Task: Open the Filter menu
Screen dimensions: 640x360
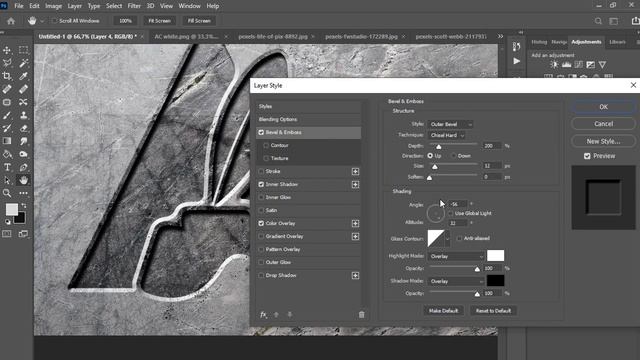Action: coord(134,6)
